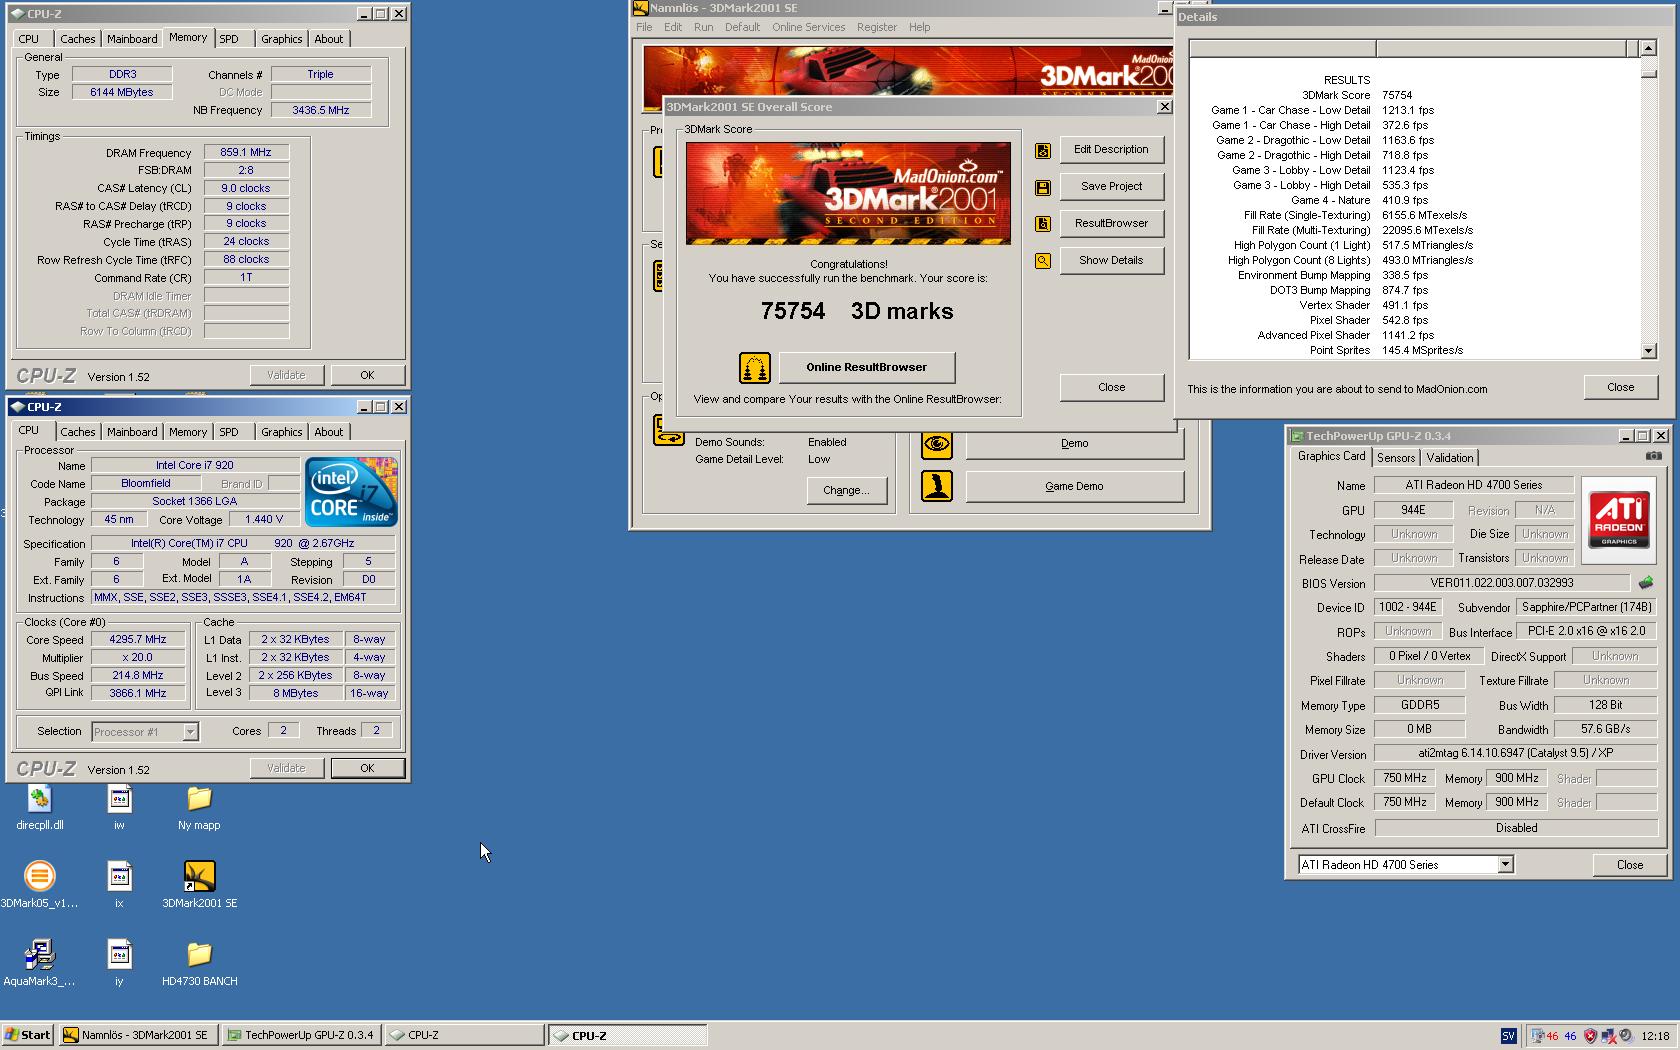Viewport: 1680px width, 1050px height.
Task: Click the DRAM Frequency value 859.1 MHz
Action: pos(246,153)
